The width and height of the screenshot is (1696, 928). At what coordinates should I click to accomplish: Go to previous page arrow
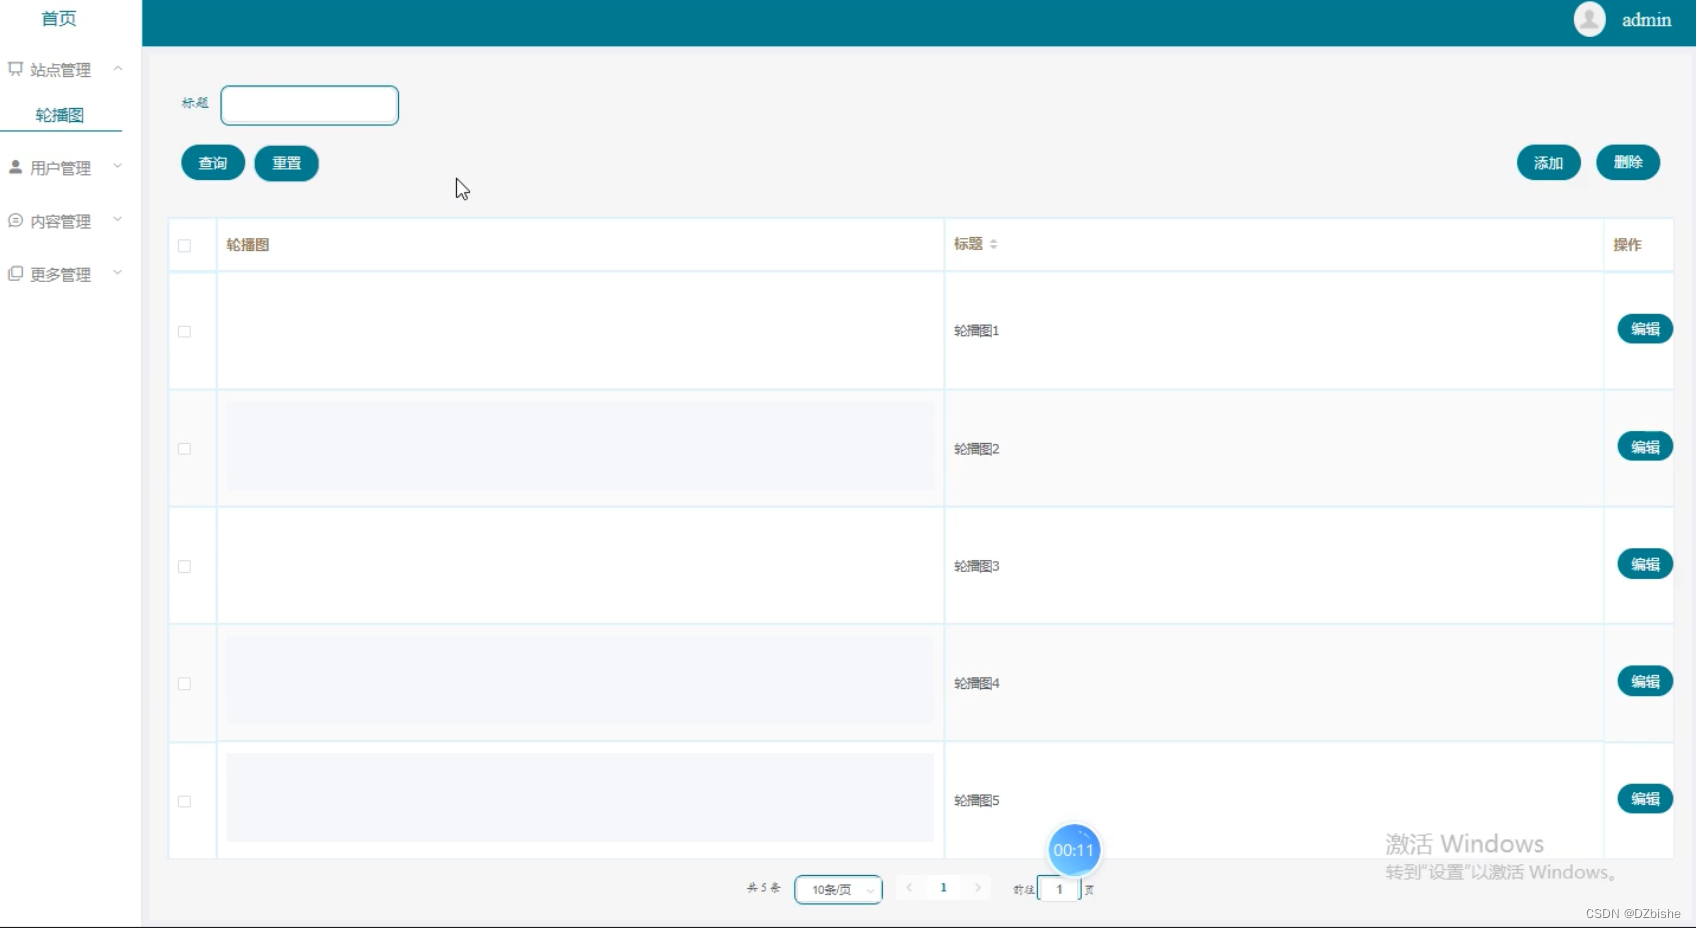(x=909, y=888)
